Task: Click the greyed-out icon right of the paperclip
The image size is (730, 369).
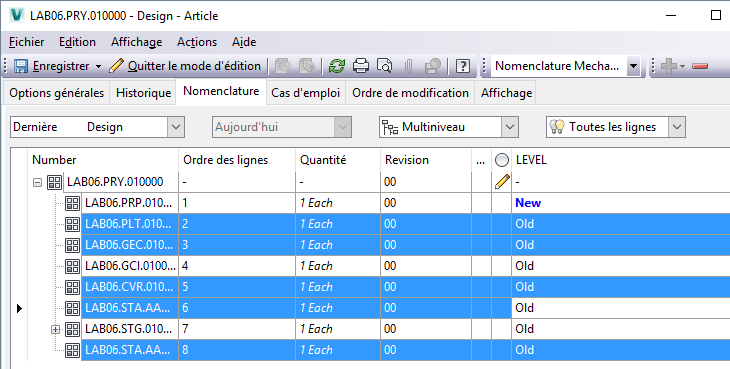Action: (433, 66)
